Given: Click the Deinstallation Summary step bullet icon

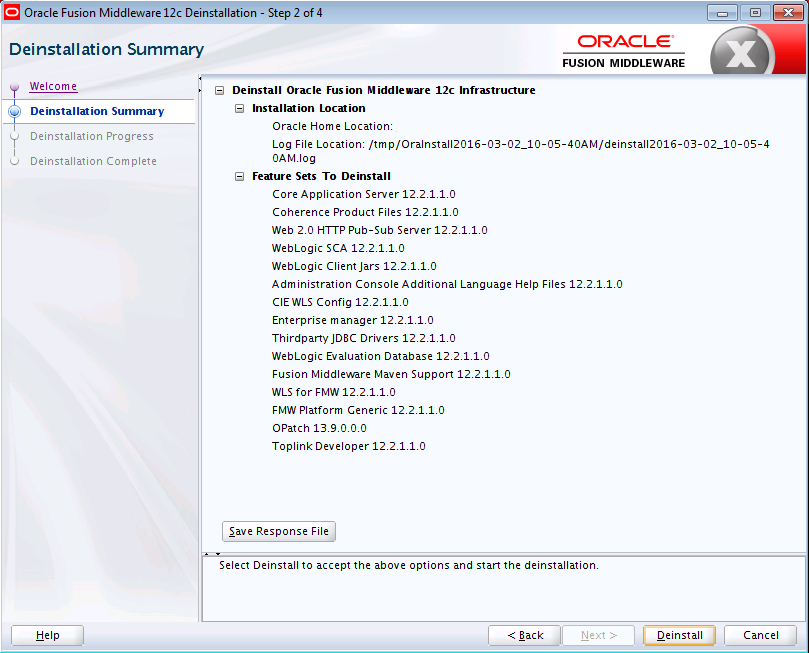Looking at the screenshot, I should (x=14, y=111).
